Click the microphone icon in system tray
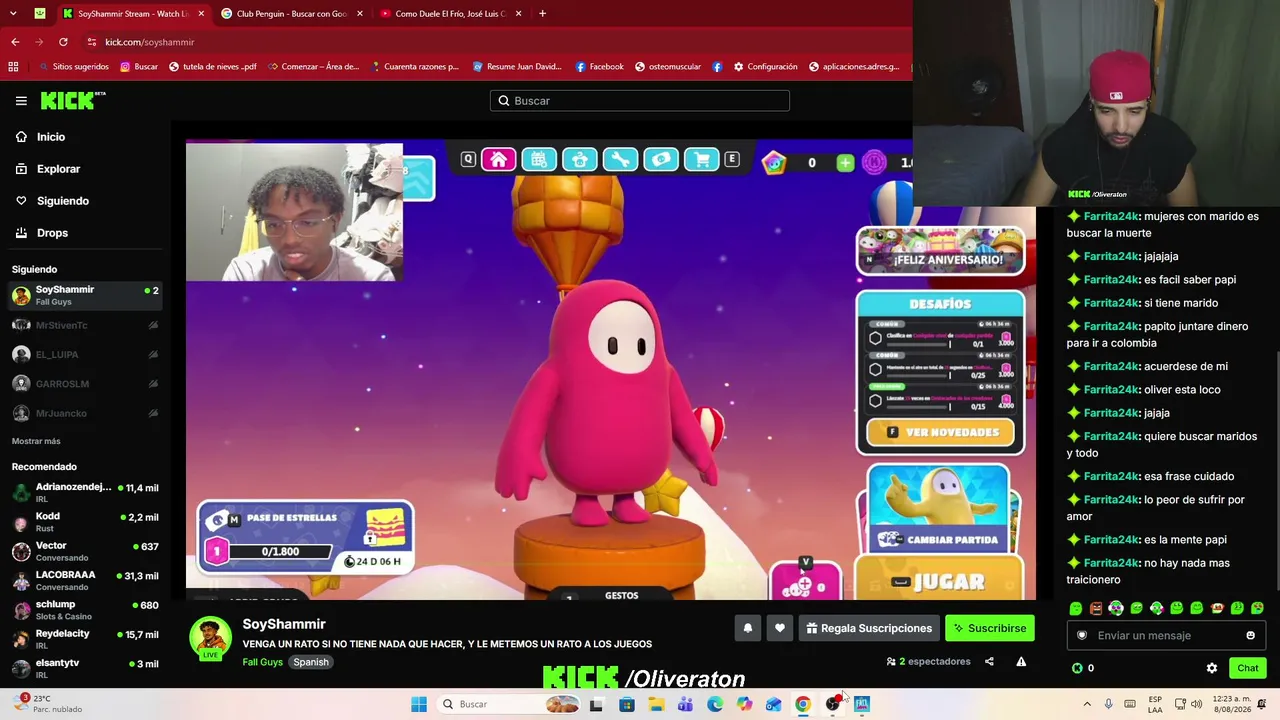The height and width of the screenshot is (720, 1280). click(x=1108, y=704)
